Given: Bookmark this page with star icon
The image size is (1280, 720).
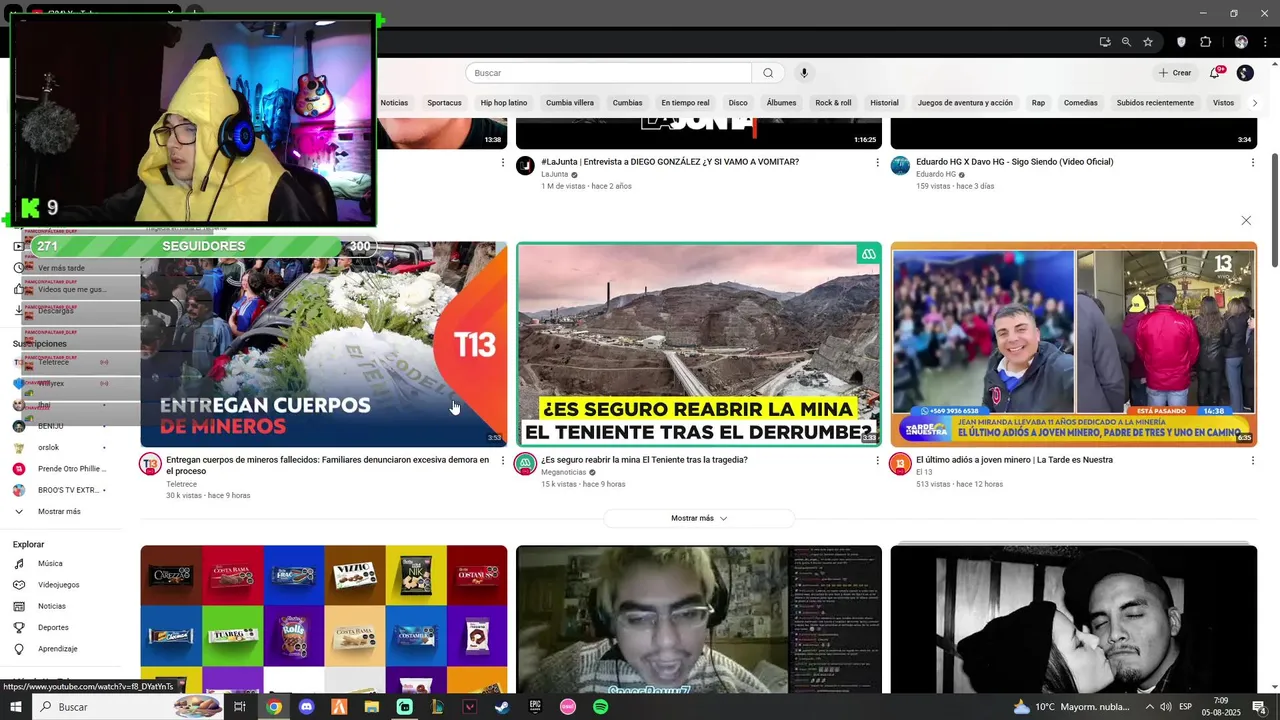Looking at the screenshot, I should [1148, 42].
